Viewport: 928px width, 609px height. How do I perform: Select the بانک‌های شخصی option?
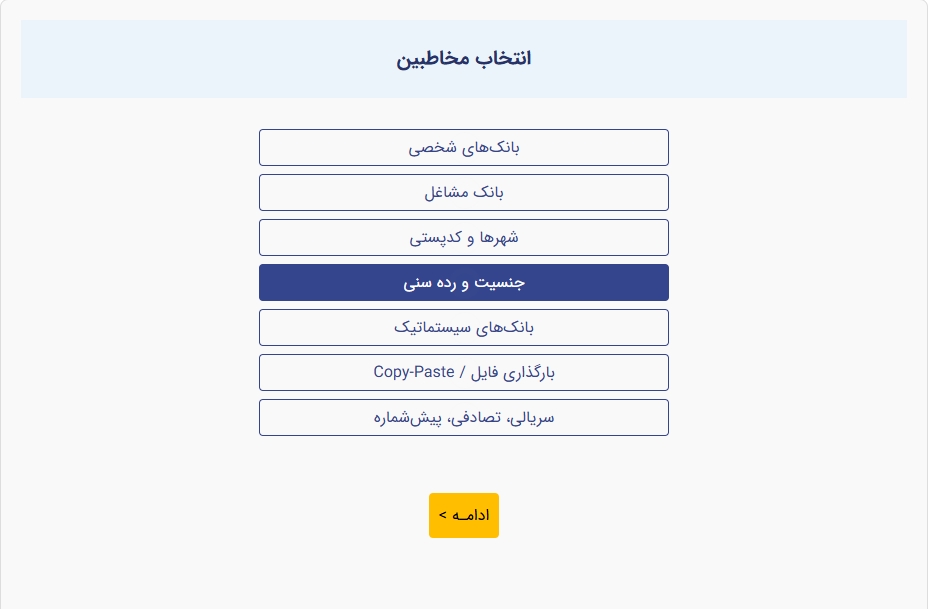(463, 147)
